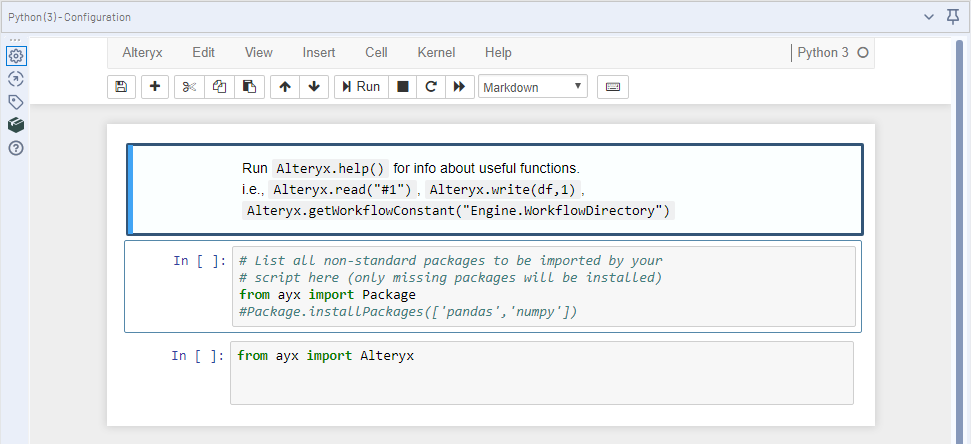Screen dimensions: 971x444
Task: Cut selected cell using the scissors icon
Action: pos(188,87)
